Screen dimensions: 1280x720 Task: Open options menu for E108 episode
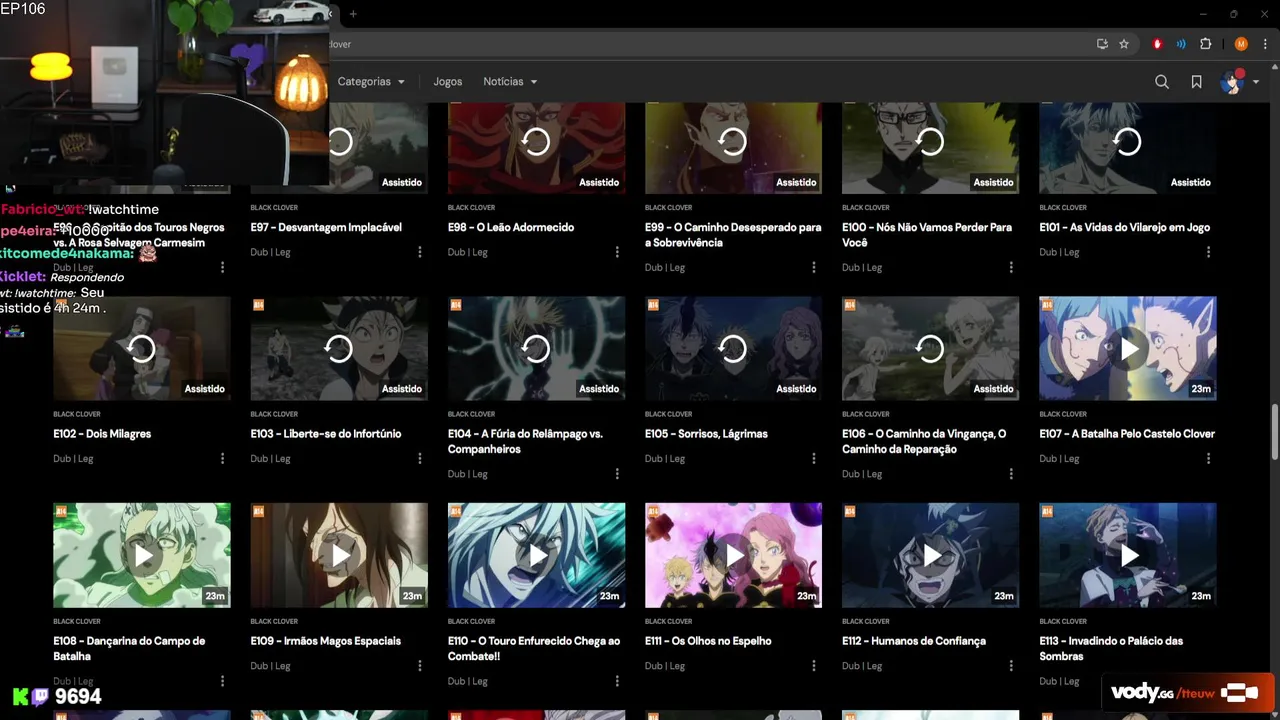(x=222, y=681)
